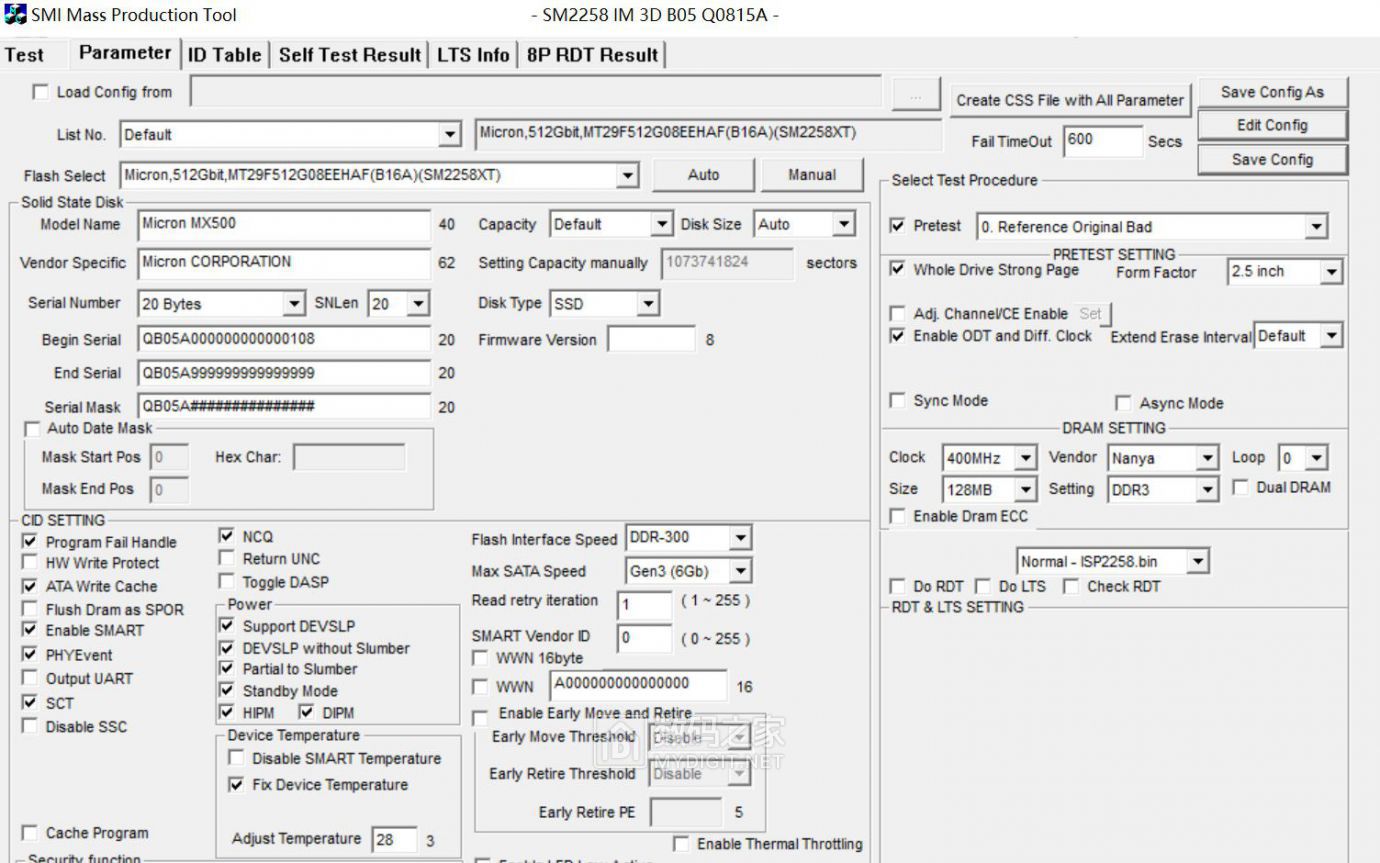Enable the Do LTS checkbox

tap(983, 586)
